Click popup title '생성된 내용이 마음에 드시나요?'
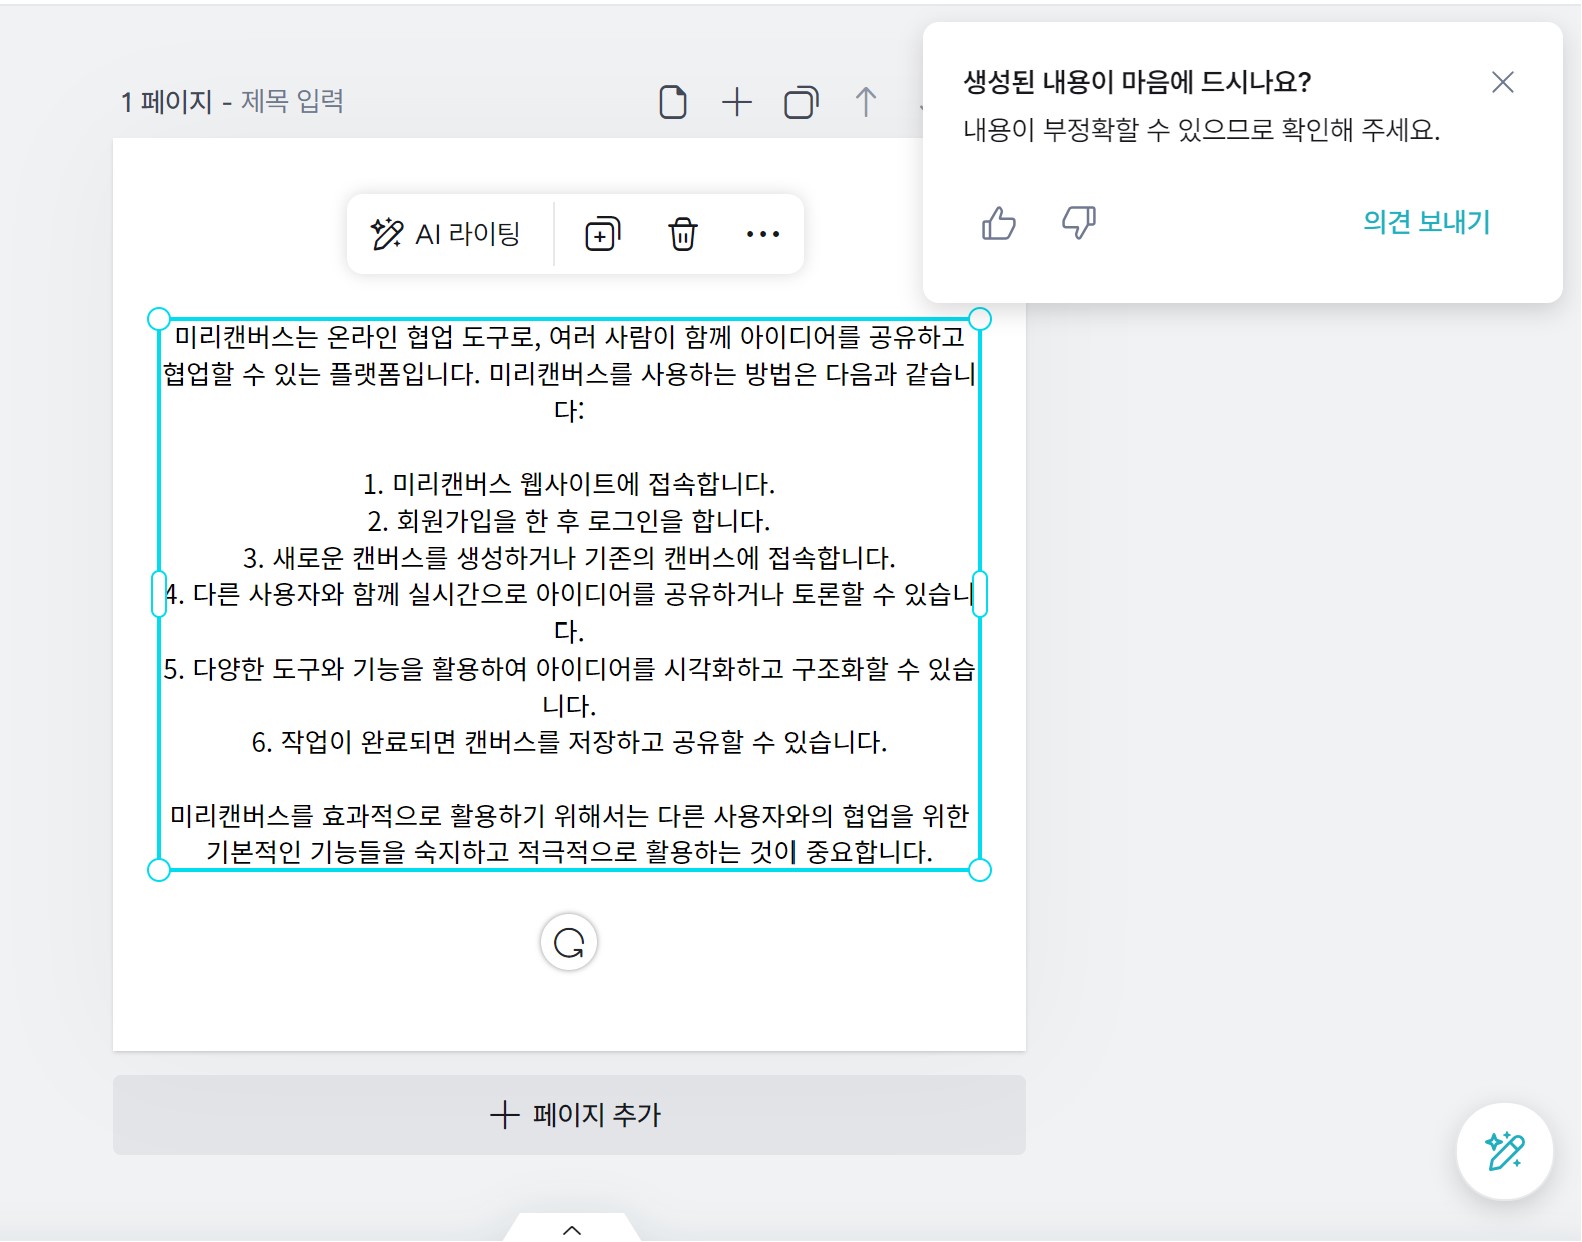1582x1242 pixels. coord(1137,82)
